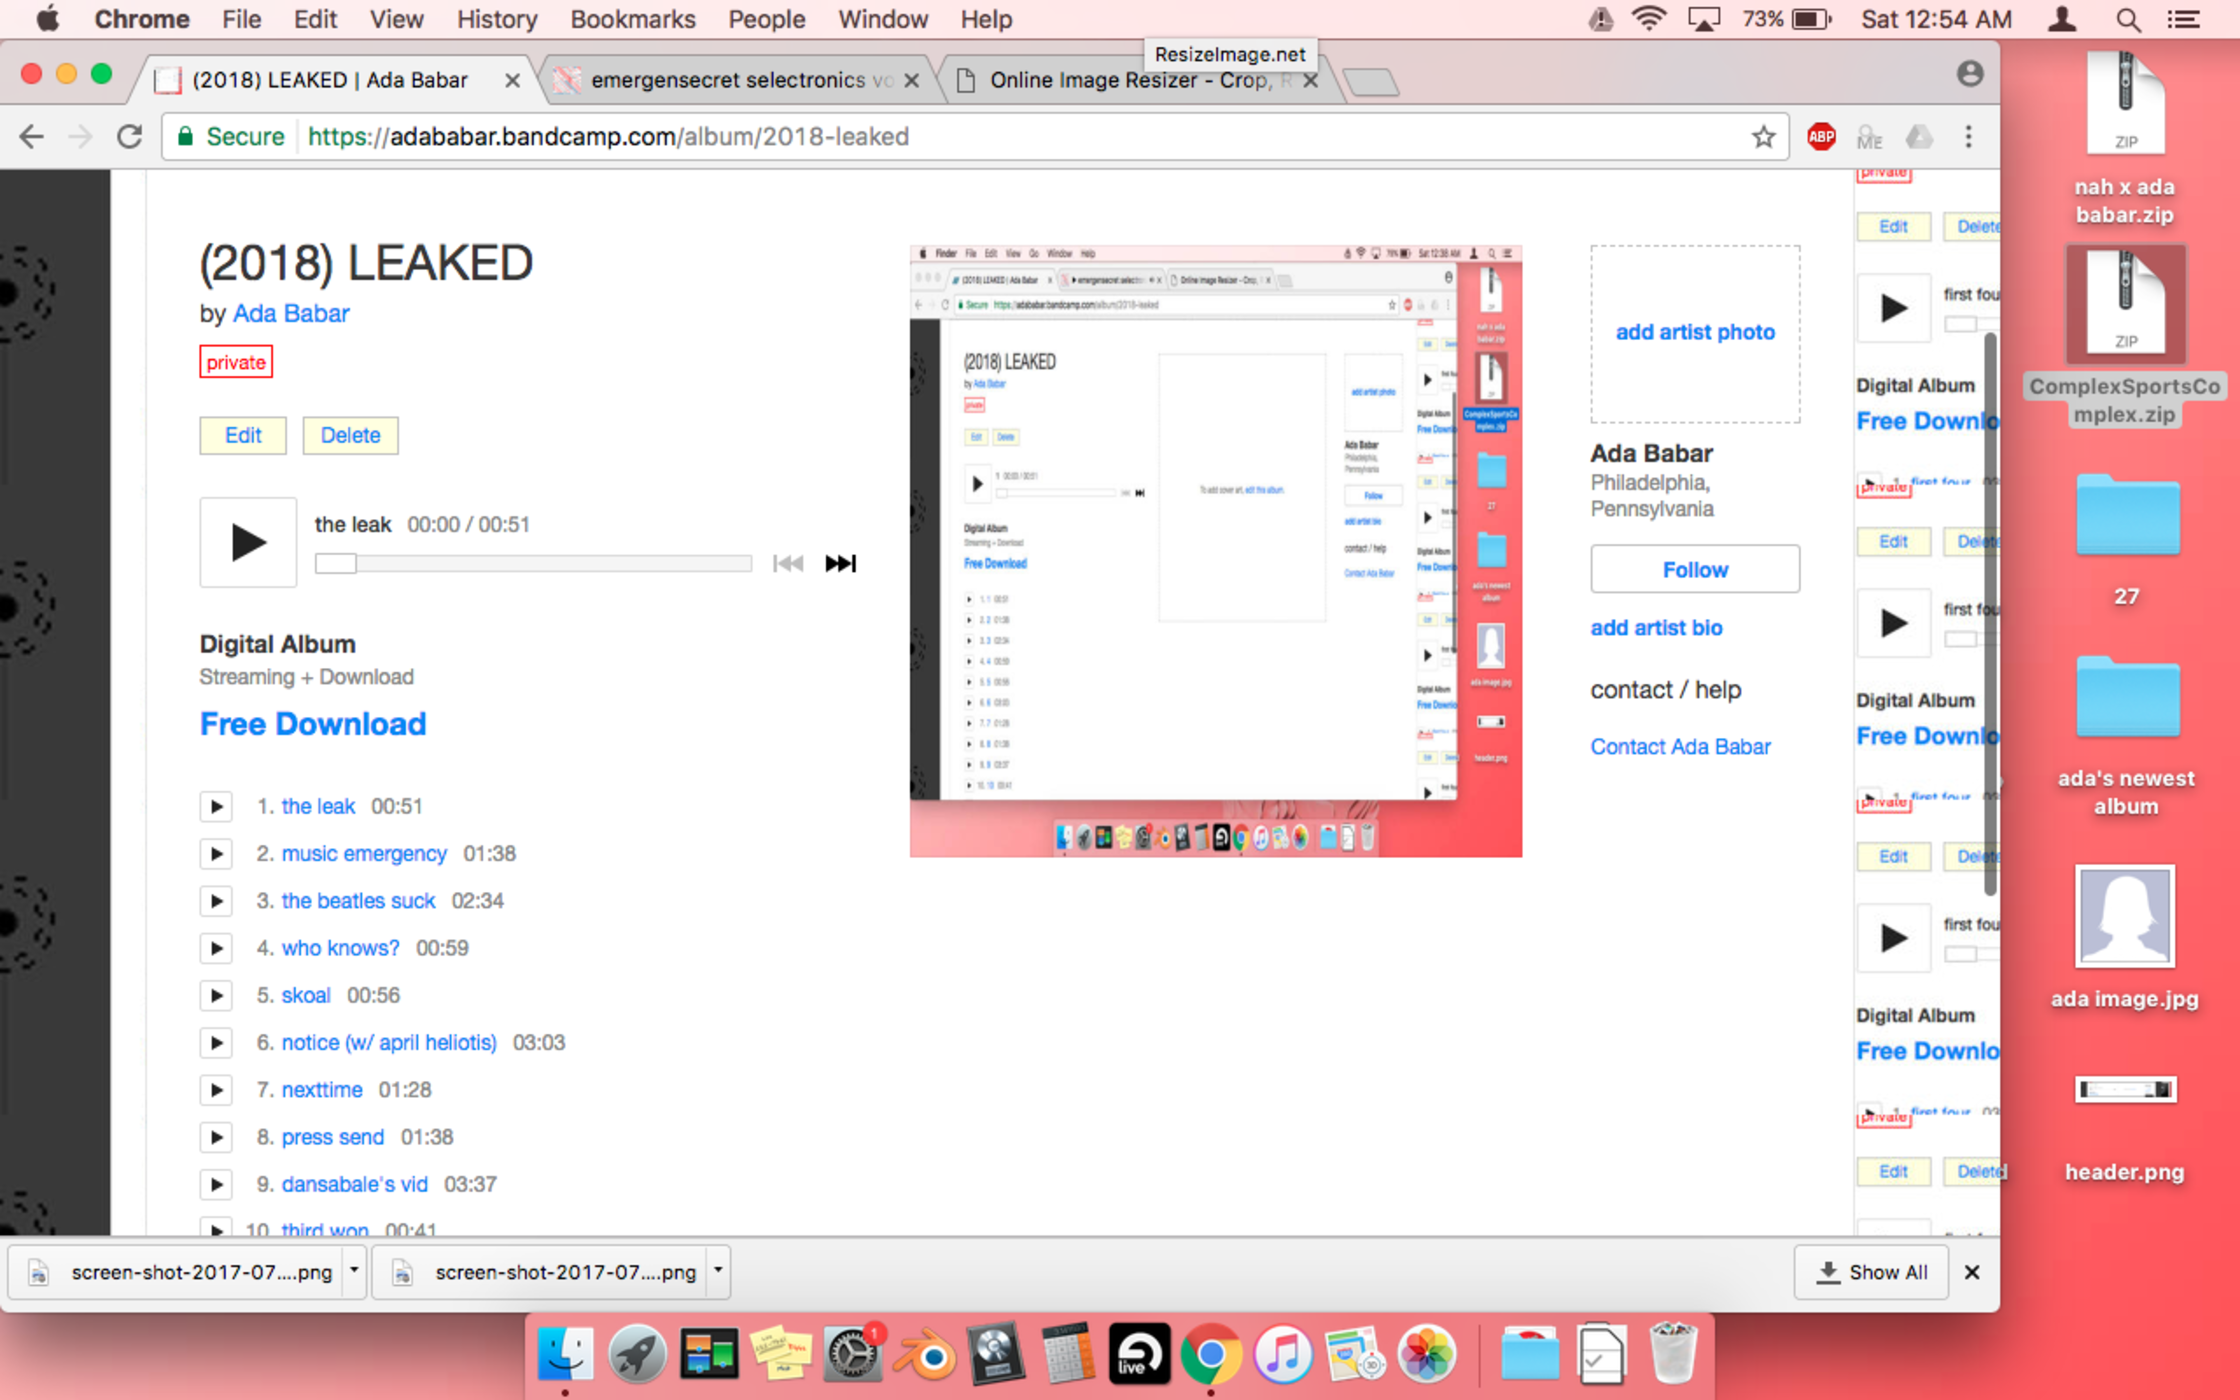Click the Free Download link
The width and height of the screenshot is (2240, 1400).
313,724
